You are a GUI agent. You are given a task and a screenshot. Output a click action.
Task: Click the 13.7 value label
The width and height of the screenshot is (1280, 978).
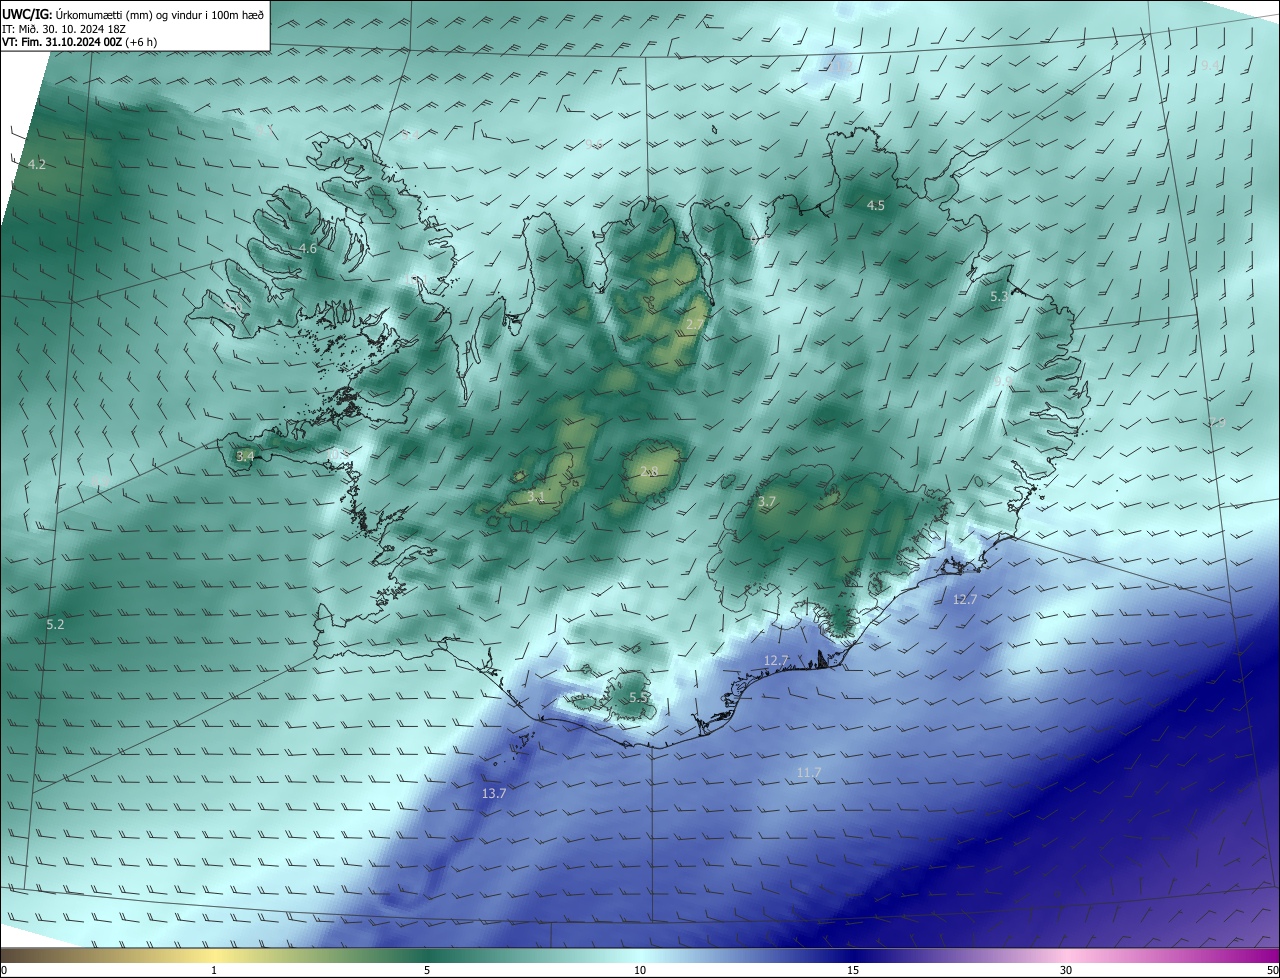pos(494,793)
